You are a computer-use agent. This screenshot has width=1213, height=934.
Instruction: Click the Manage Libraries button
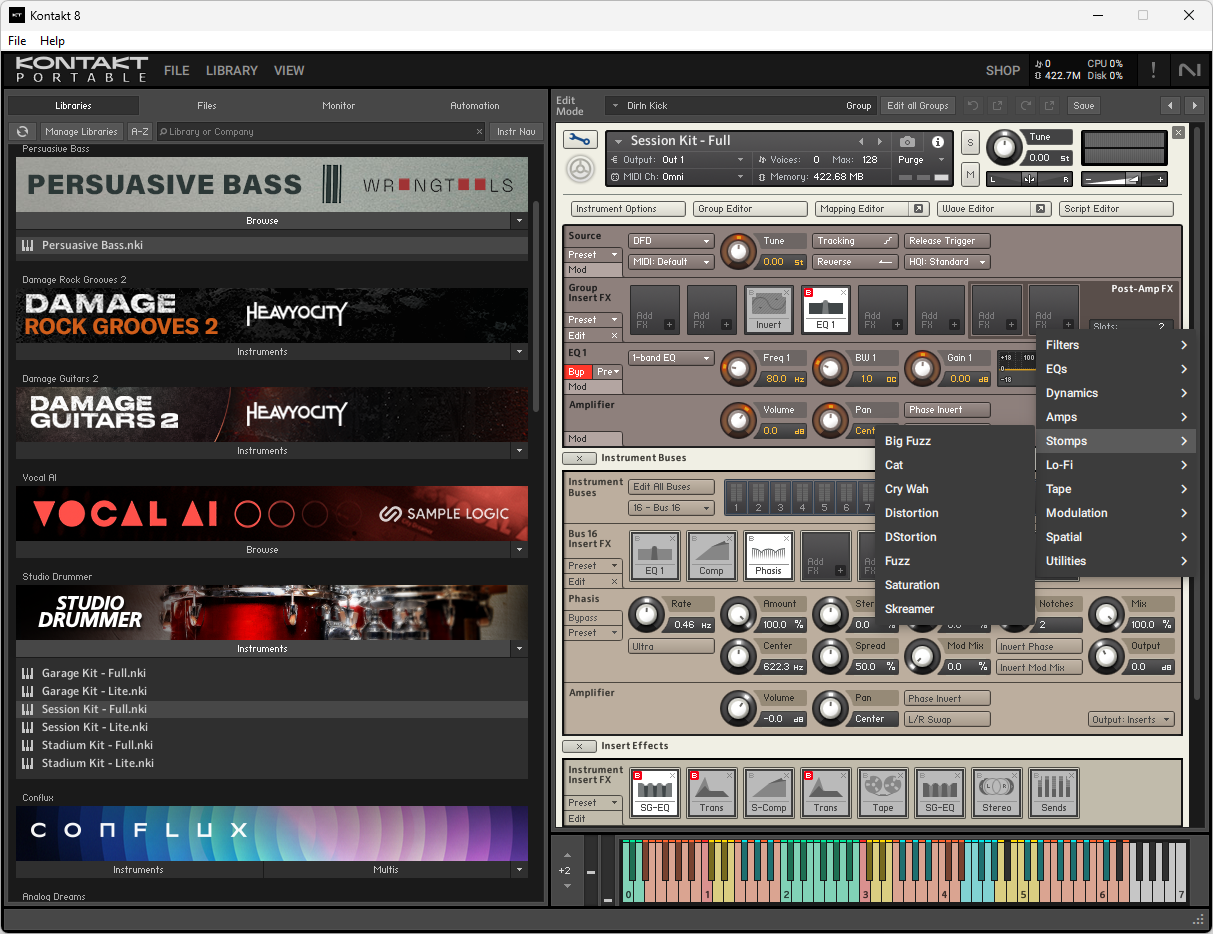82,131
